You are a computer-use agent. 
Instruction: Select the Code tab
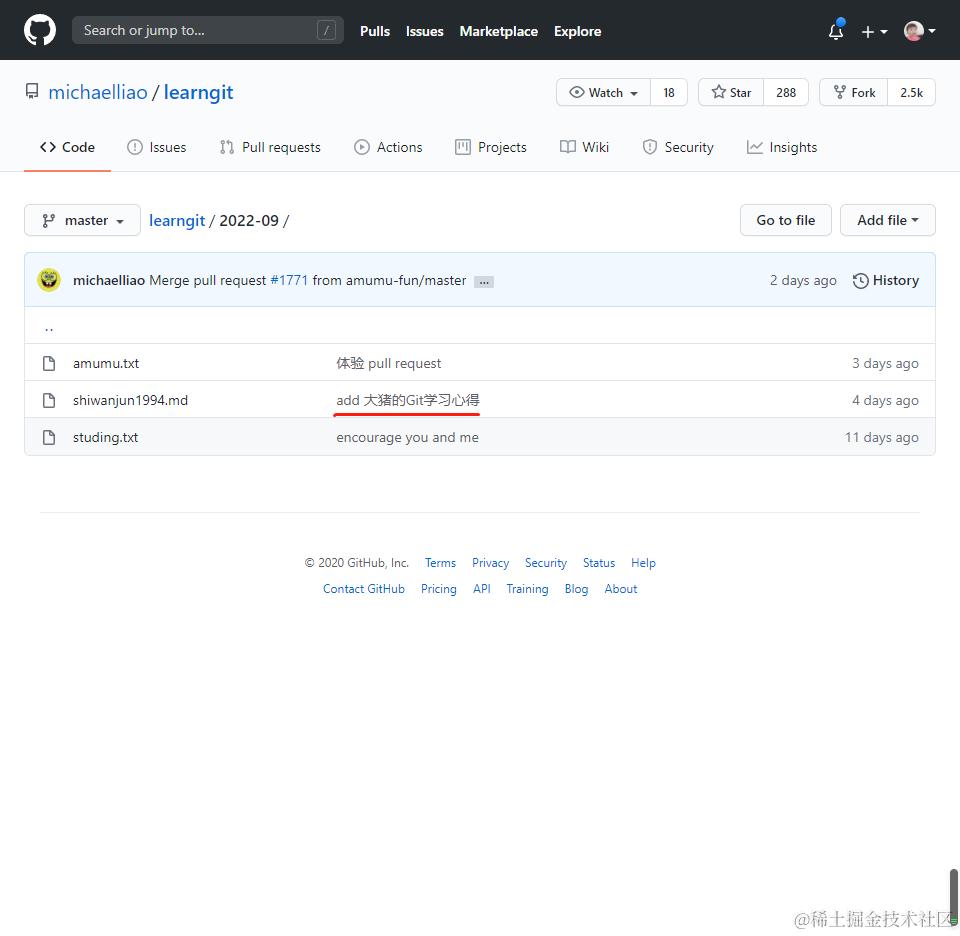[x=67, y=148]
